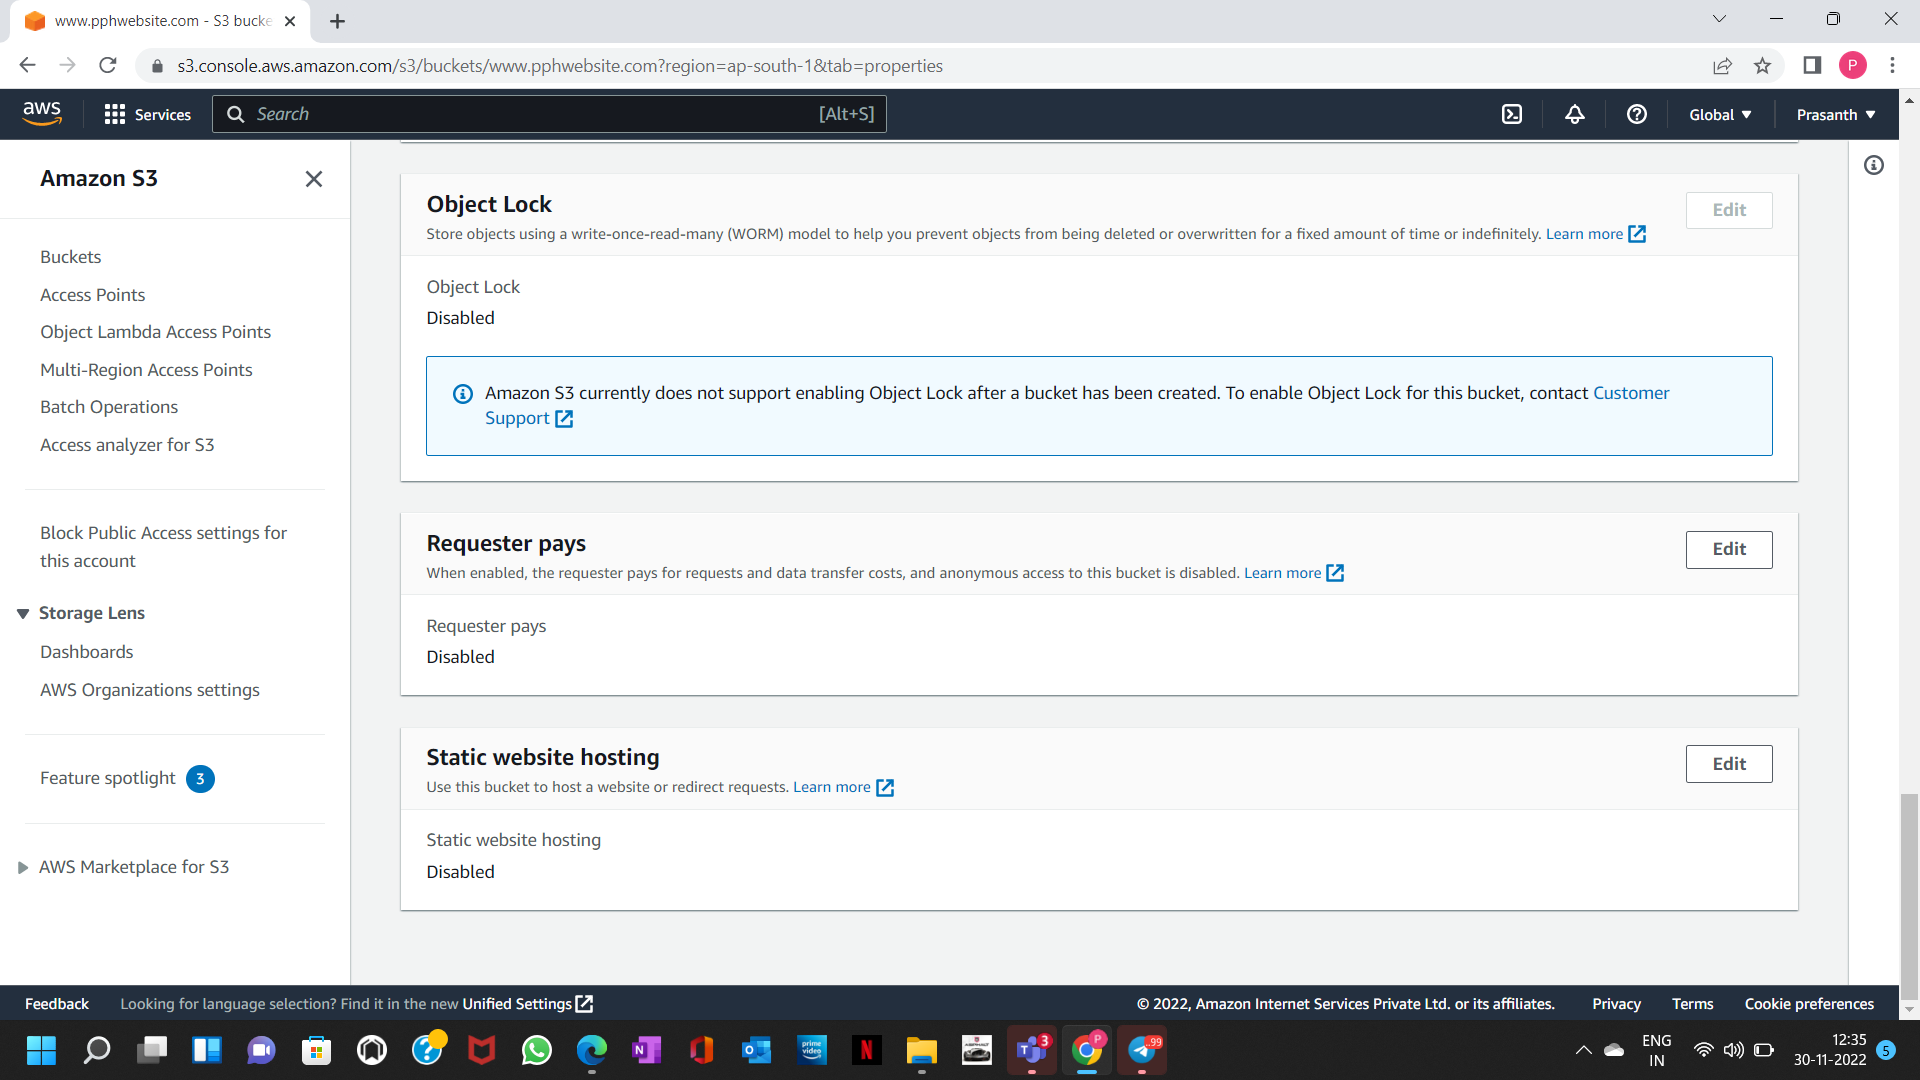Open the Global region dropdown
The width and height of the screenshot is (1920, 1080).
pyautogui.click(x=1720, y=115)
